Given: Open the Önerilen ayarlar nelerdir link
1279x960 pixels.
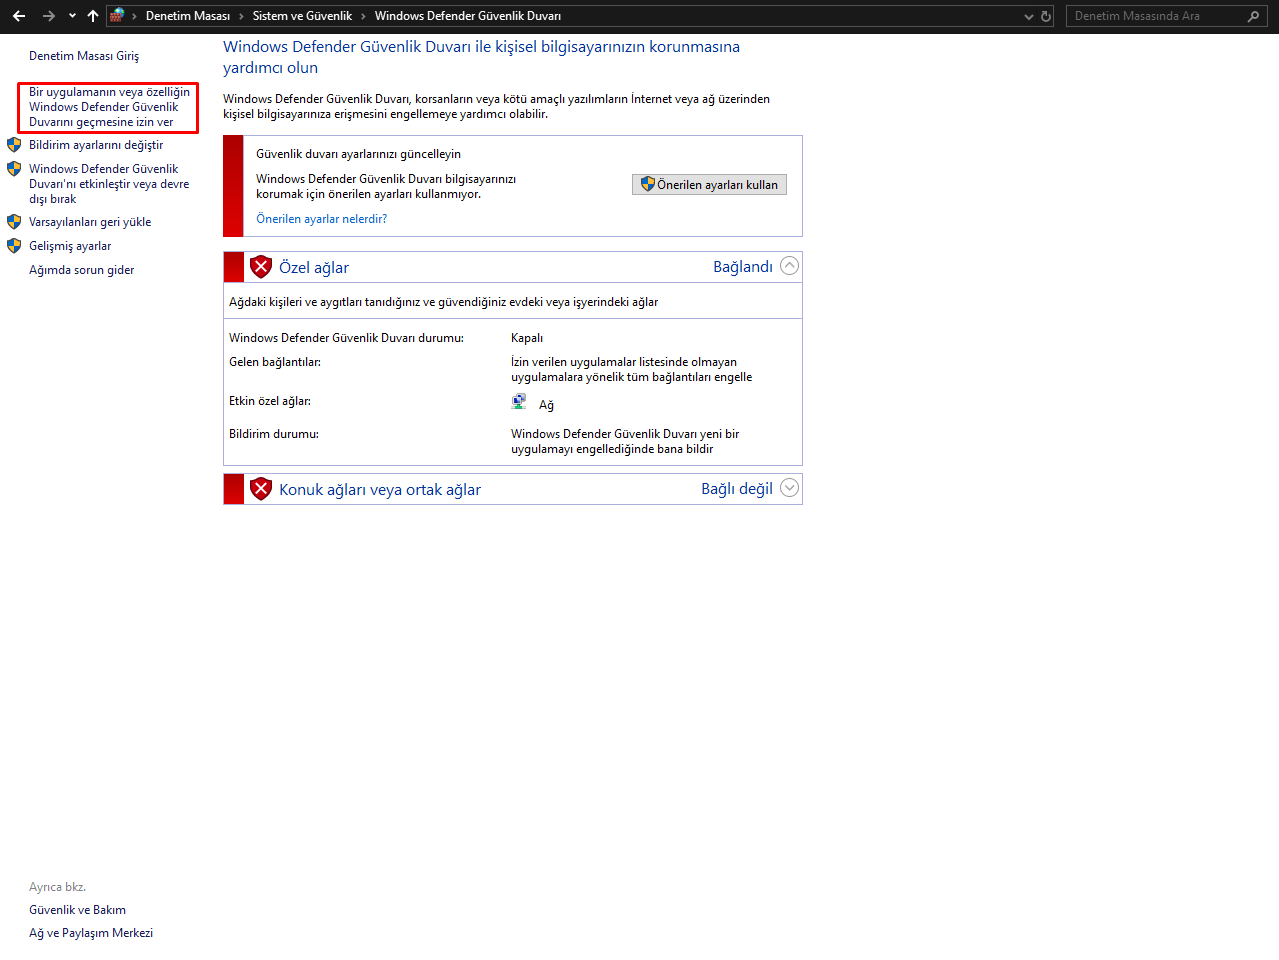Looking at the screenshot, I should [321, 218].
